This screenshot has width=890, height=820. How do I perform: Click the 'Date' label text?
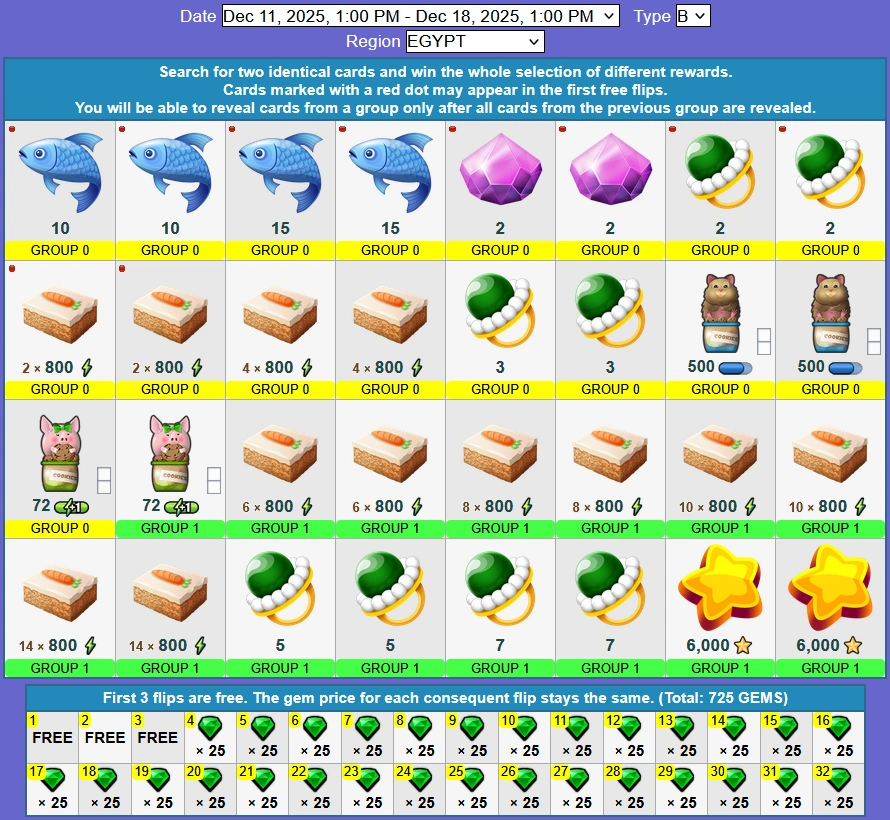[x=198, y=16]
